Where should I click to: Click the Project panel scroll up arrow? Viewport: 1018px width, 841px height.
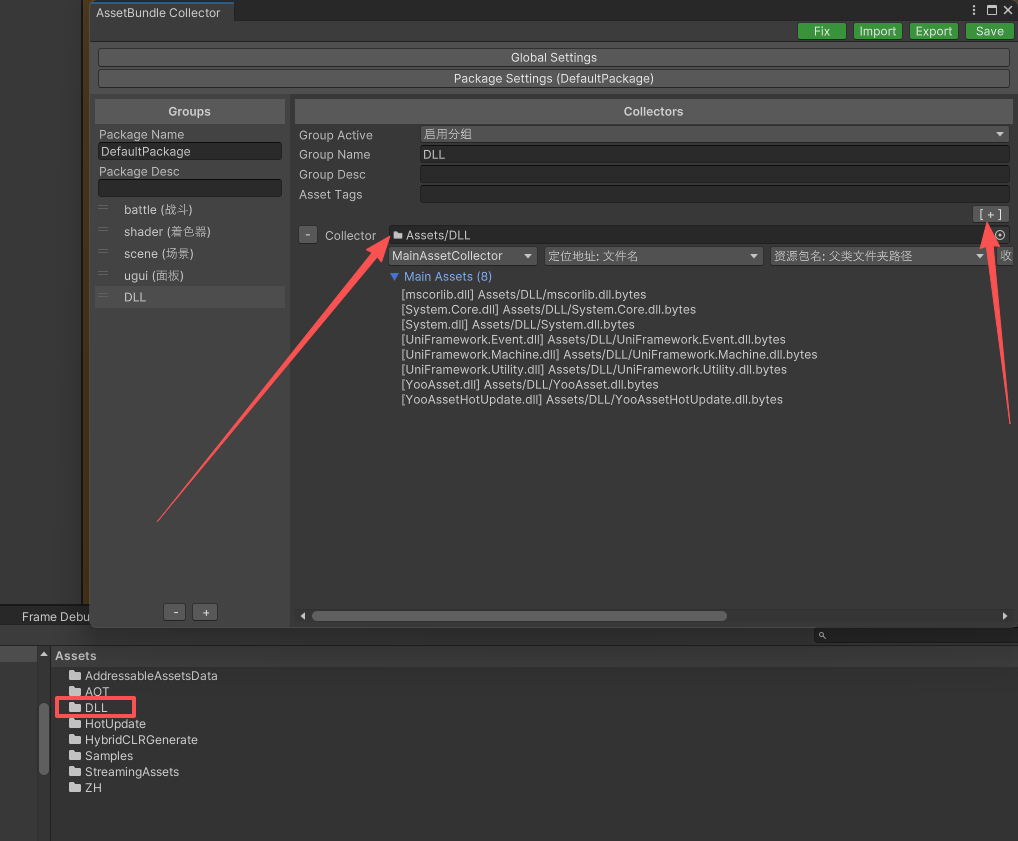click(x=43, y=654)
